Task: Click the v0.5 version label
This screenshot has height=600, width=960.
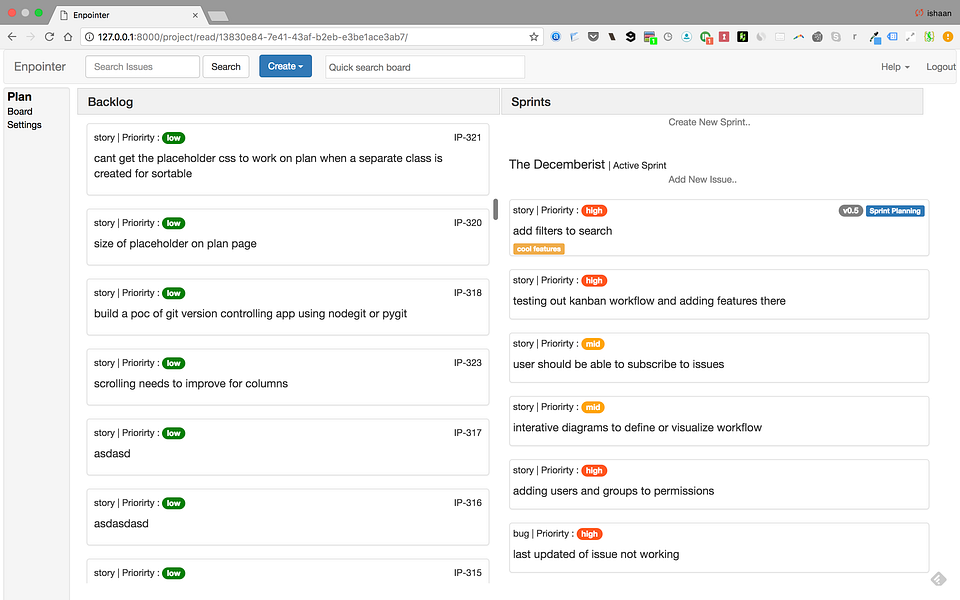Action: coord(850,211)
